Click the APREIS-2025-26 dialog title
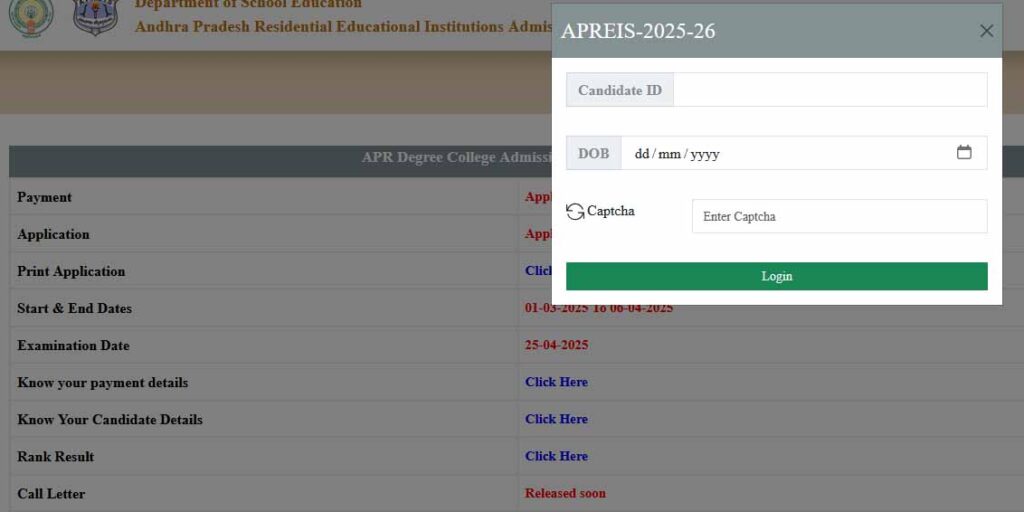Viewport: 1024px width, 512px height. point(638,31)
